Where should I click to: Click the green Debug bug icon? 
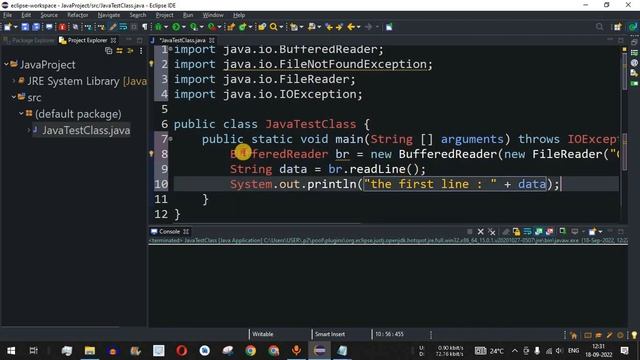[158, 27]
